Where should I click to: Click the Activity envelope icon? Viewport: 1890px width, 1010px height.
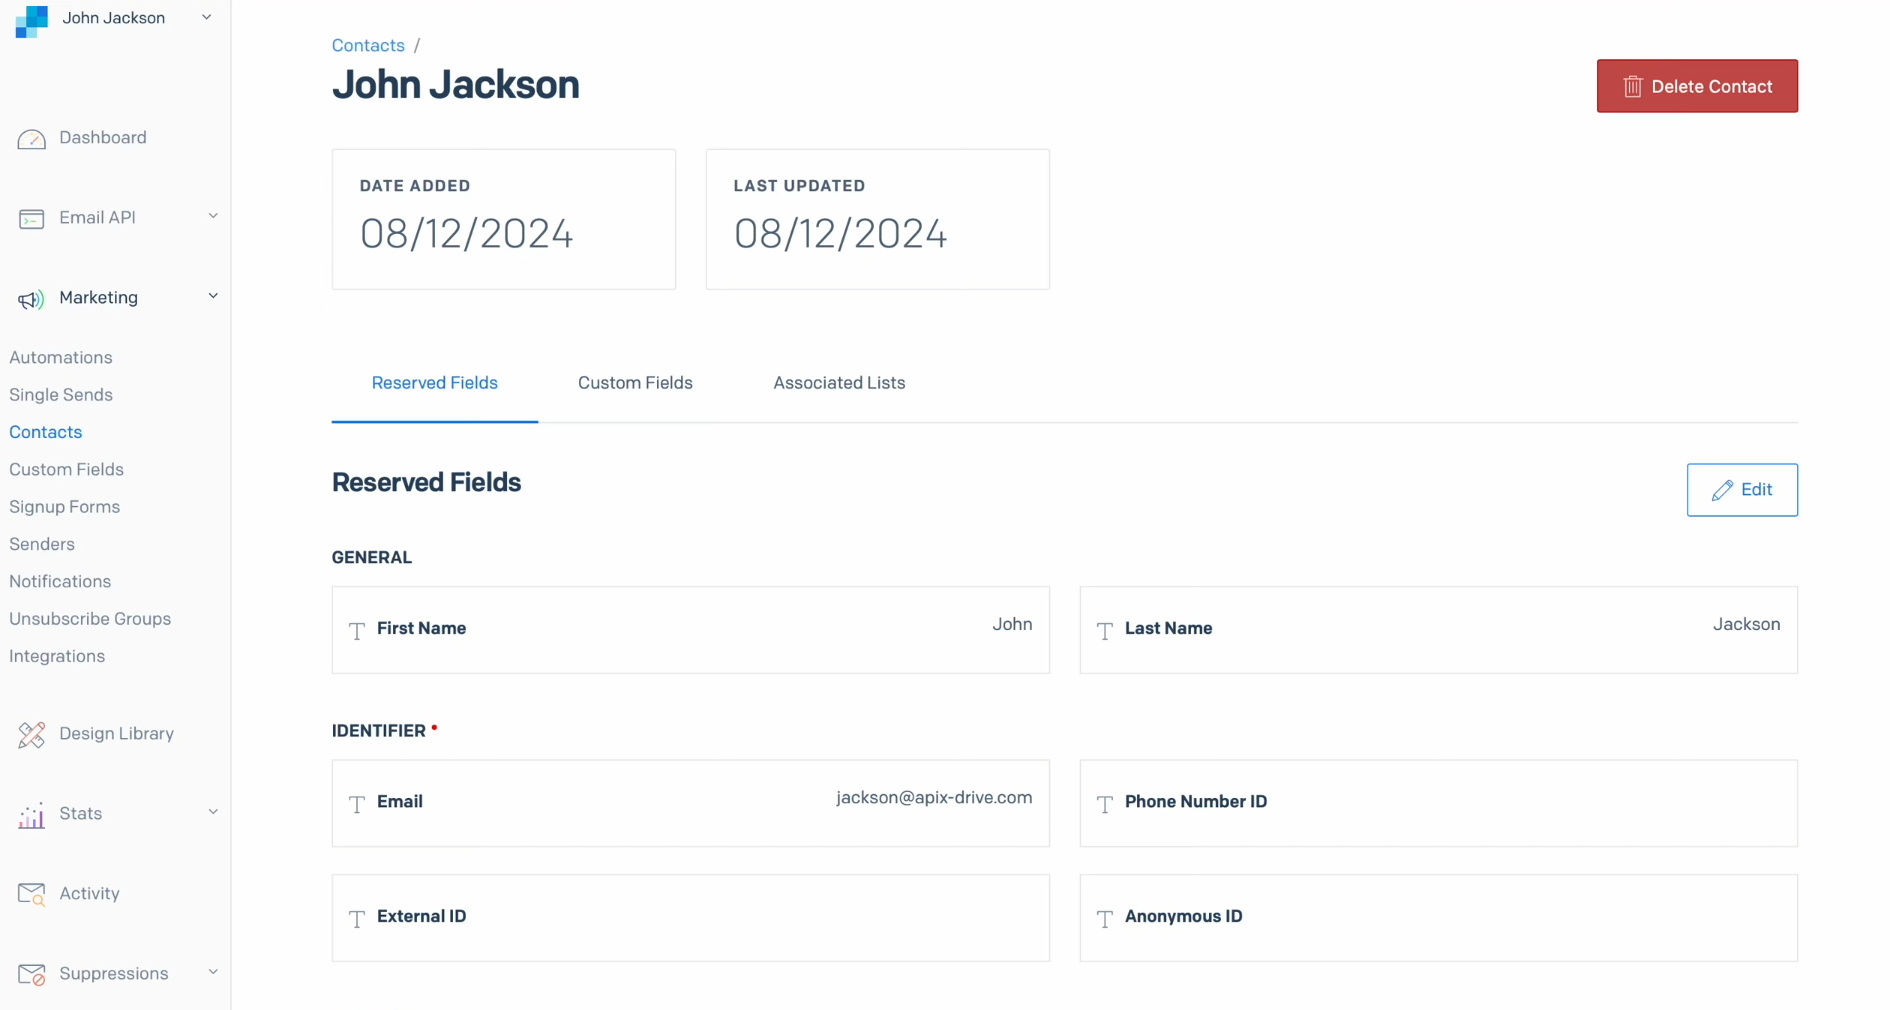(31, 895)
